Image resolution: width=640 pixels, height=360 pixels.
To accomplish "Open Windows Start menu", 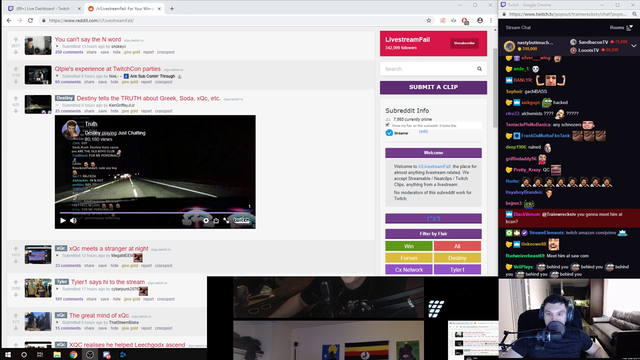I will click(x=8, y=354).
